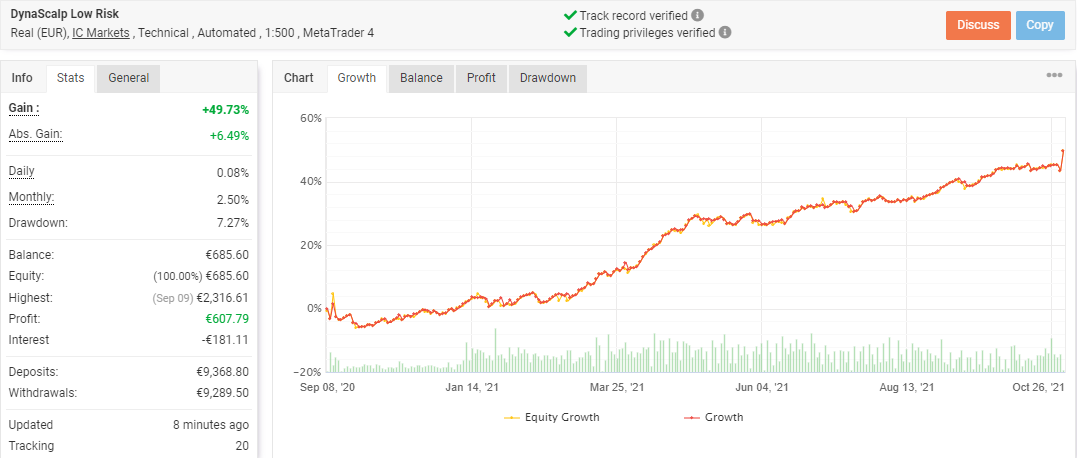Switch to the Info tab
1077x458 pixels.
pyautogui.click(x=22, y=78)
